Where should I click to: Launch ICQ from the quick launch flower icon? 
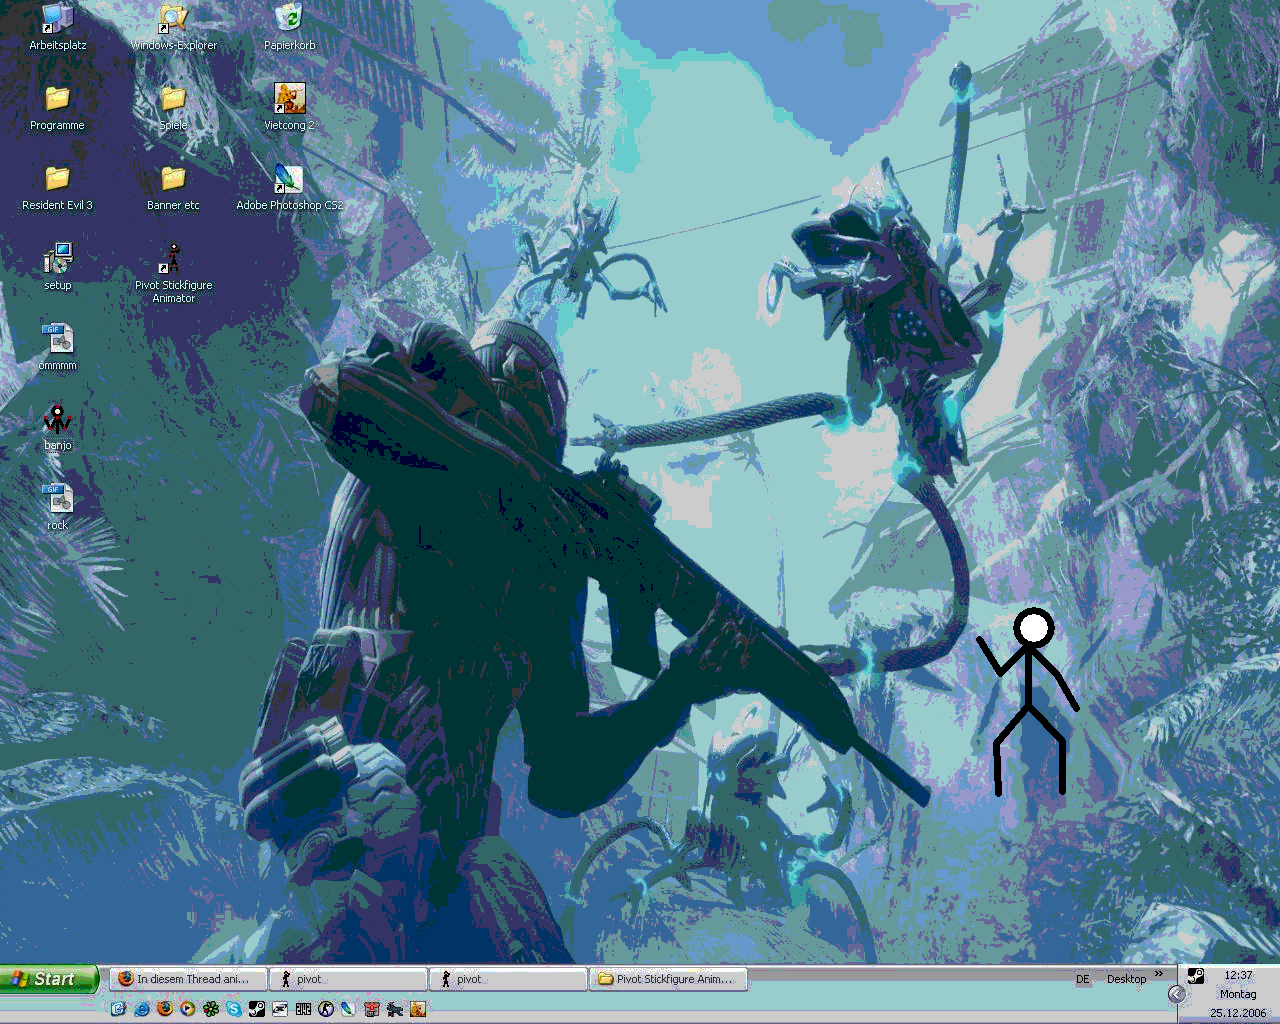[x=211, y=1009]
